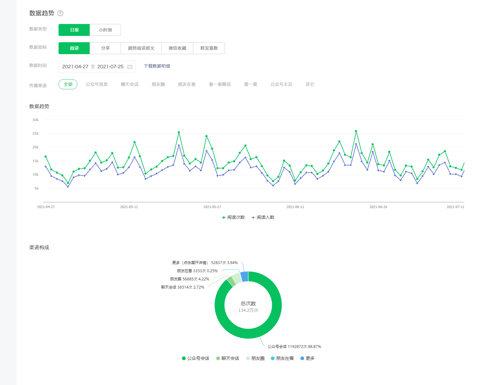Choose the 搜一搜 channel filter
The width and height of the screenshot is (481, 385).
point(250,84)
